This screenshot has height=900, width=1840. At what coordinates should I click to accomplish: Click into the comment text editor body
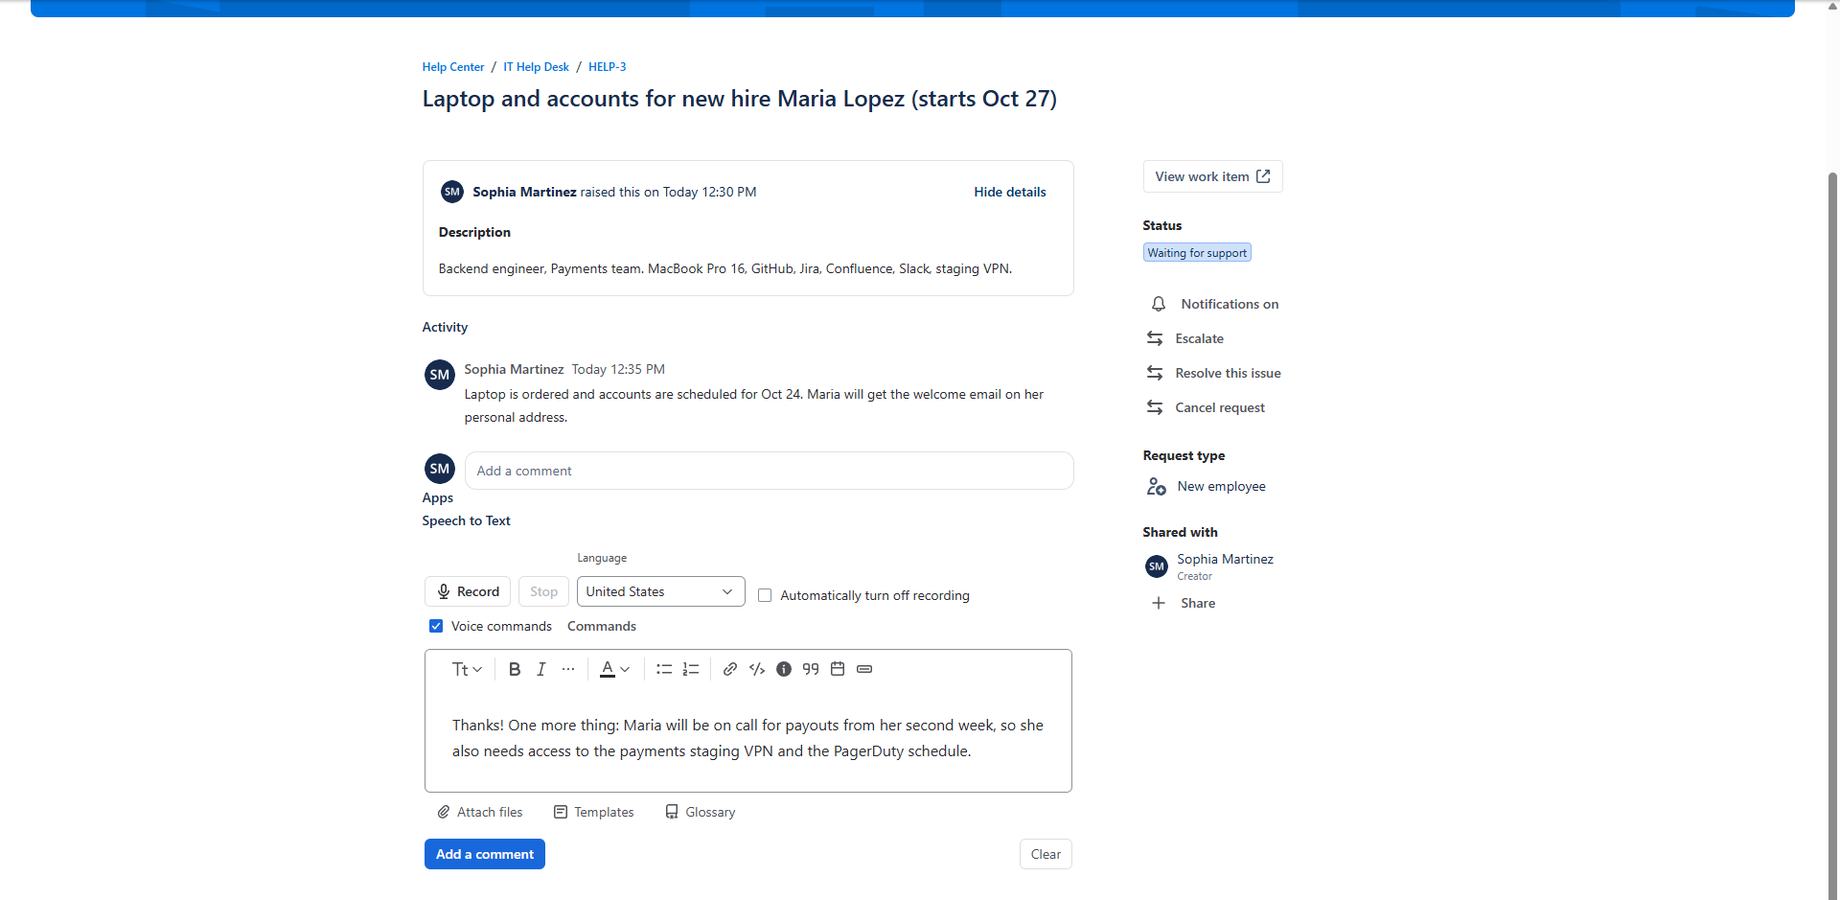click(748, 738)
